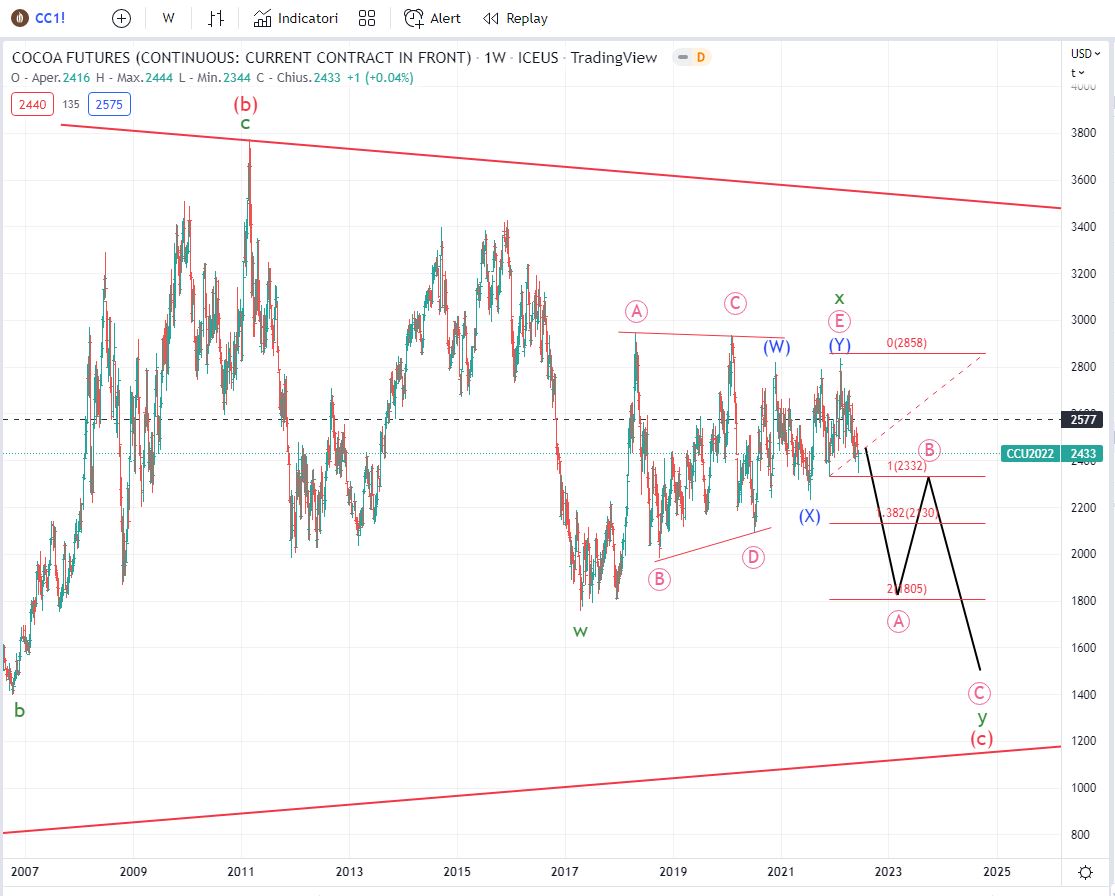
Task: Click the 2017 time axis label
Action: point(565,872)
